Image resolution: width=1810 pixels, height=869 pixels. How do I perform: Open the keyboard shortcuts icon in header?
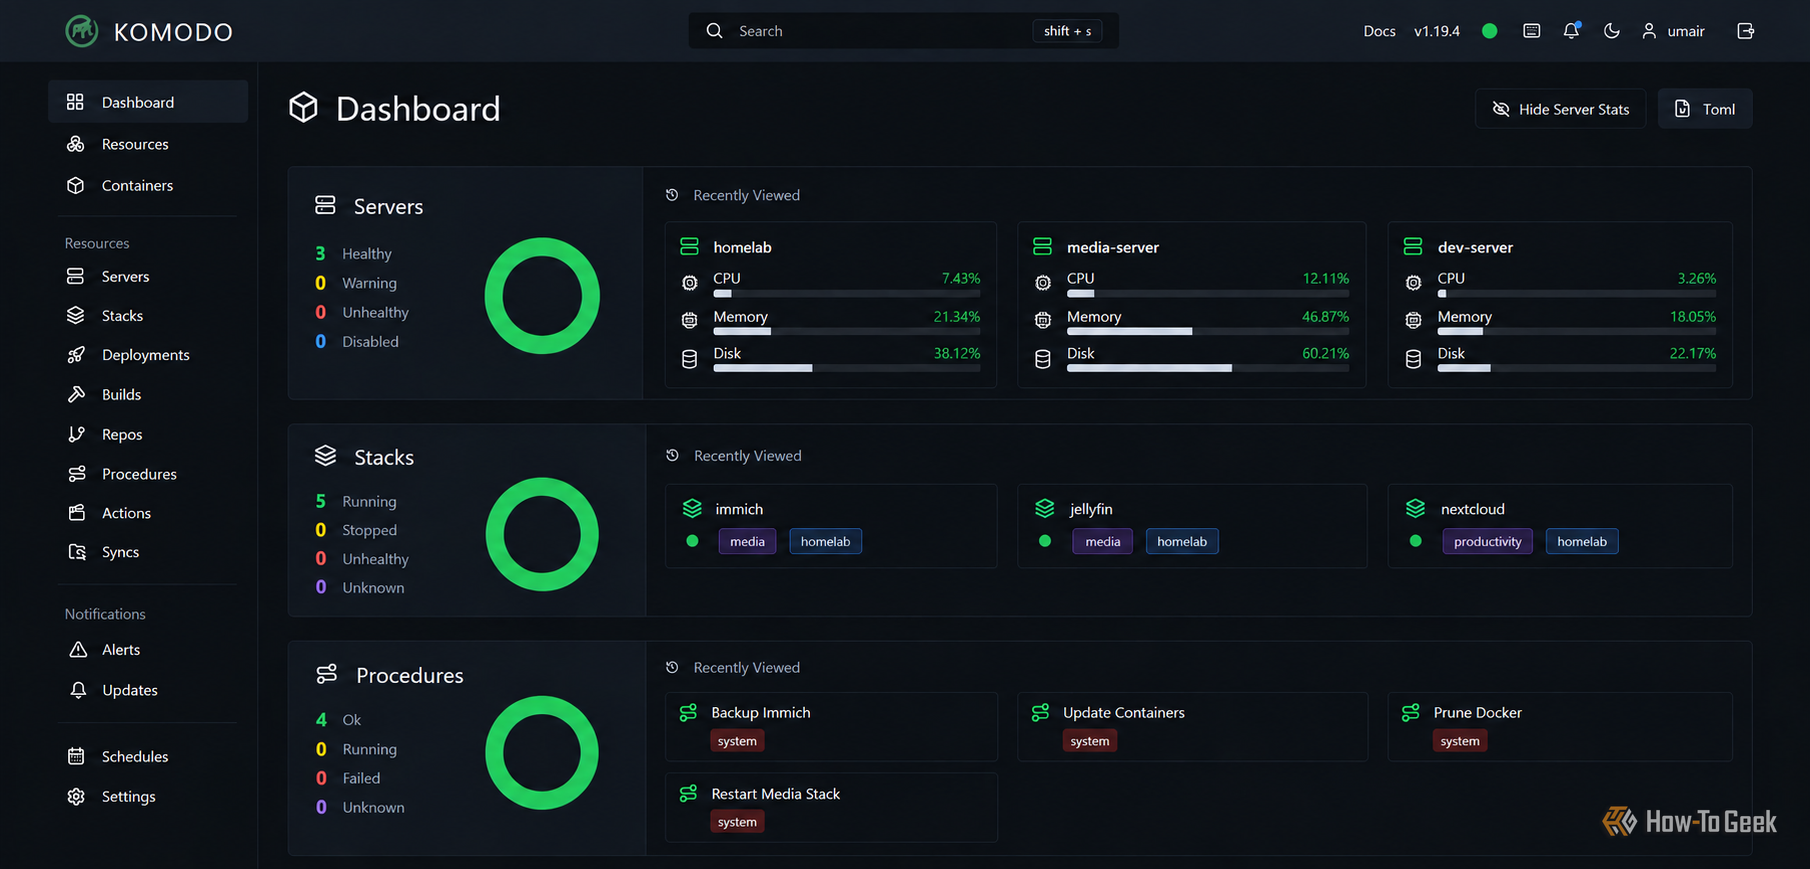coord(1531,31)
